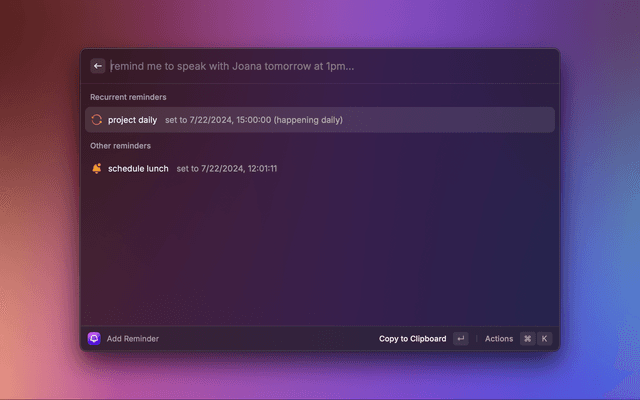Image resolution: width=640 pixels, height=400 pixels.
Task: Click the Recurrent reminders section header
Action: [x=128, y=97]
